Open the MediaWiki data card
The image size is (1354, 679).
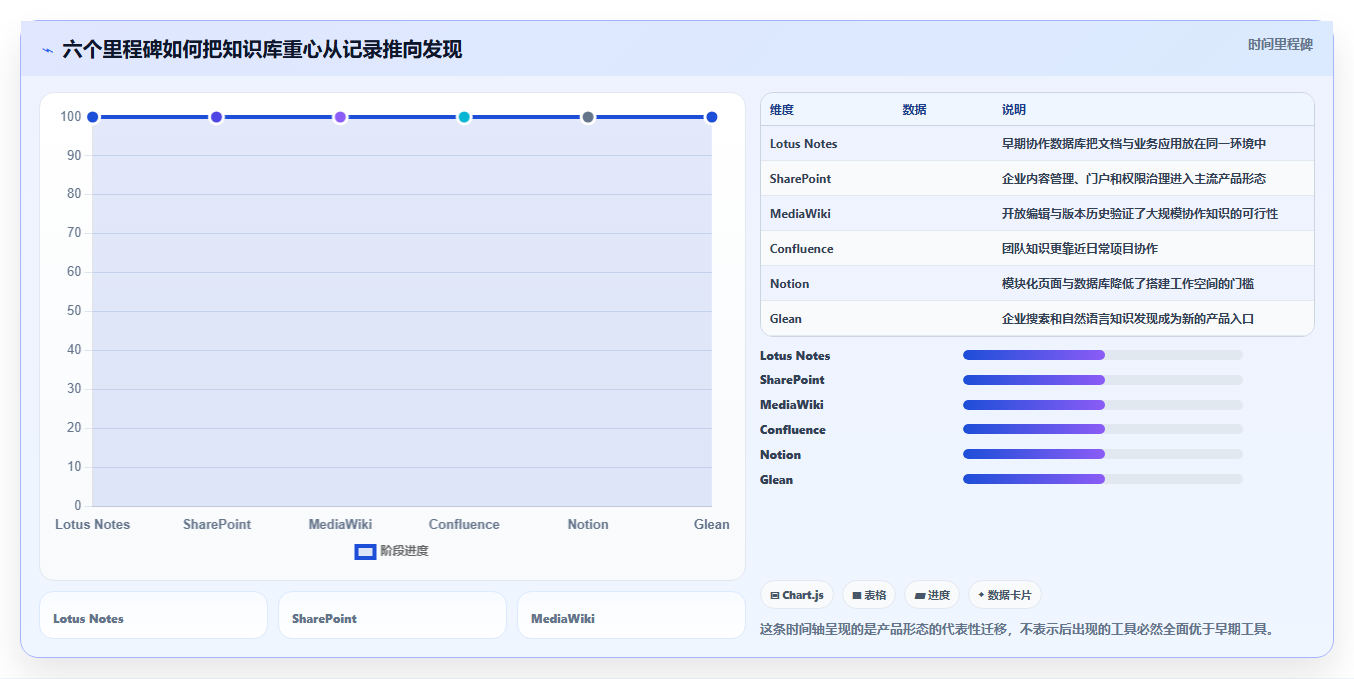tap(631, 615)
